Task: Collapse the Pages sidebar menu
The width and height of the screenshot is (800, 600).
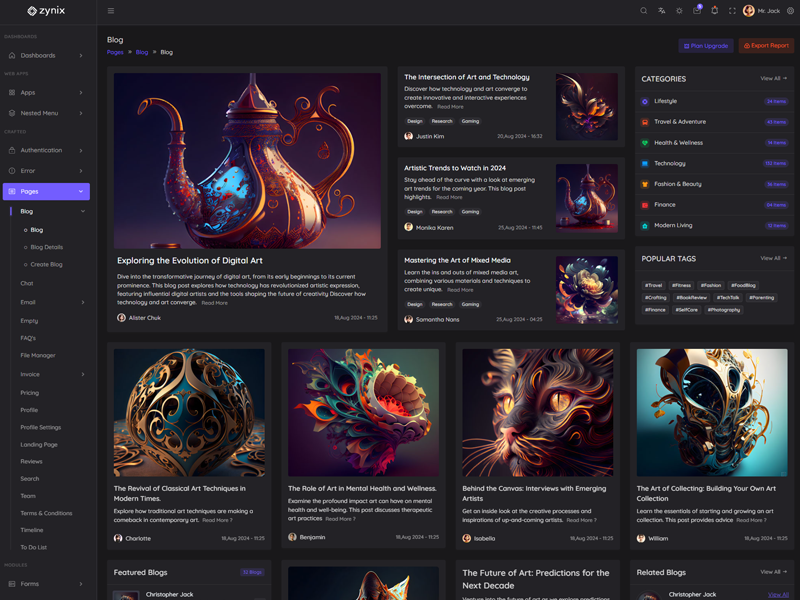Action: coord(45,191)
